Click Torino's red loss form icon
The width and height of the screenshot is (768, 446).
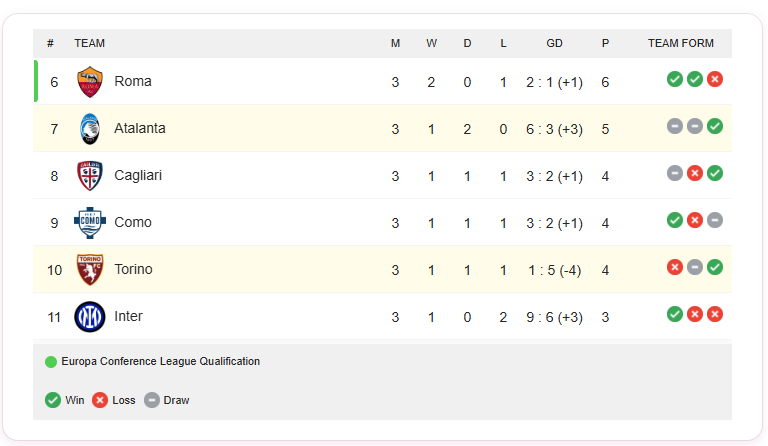click(675, 267)
